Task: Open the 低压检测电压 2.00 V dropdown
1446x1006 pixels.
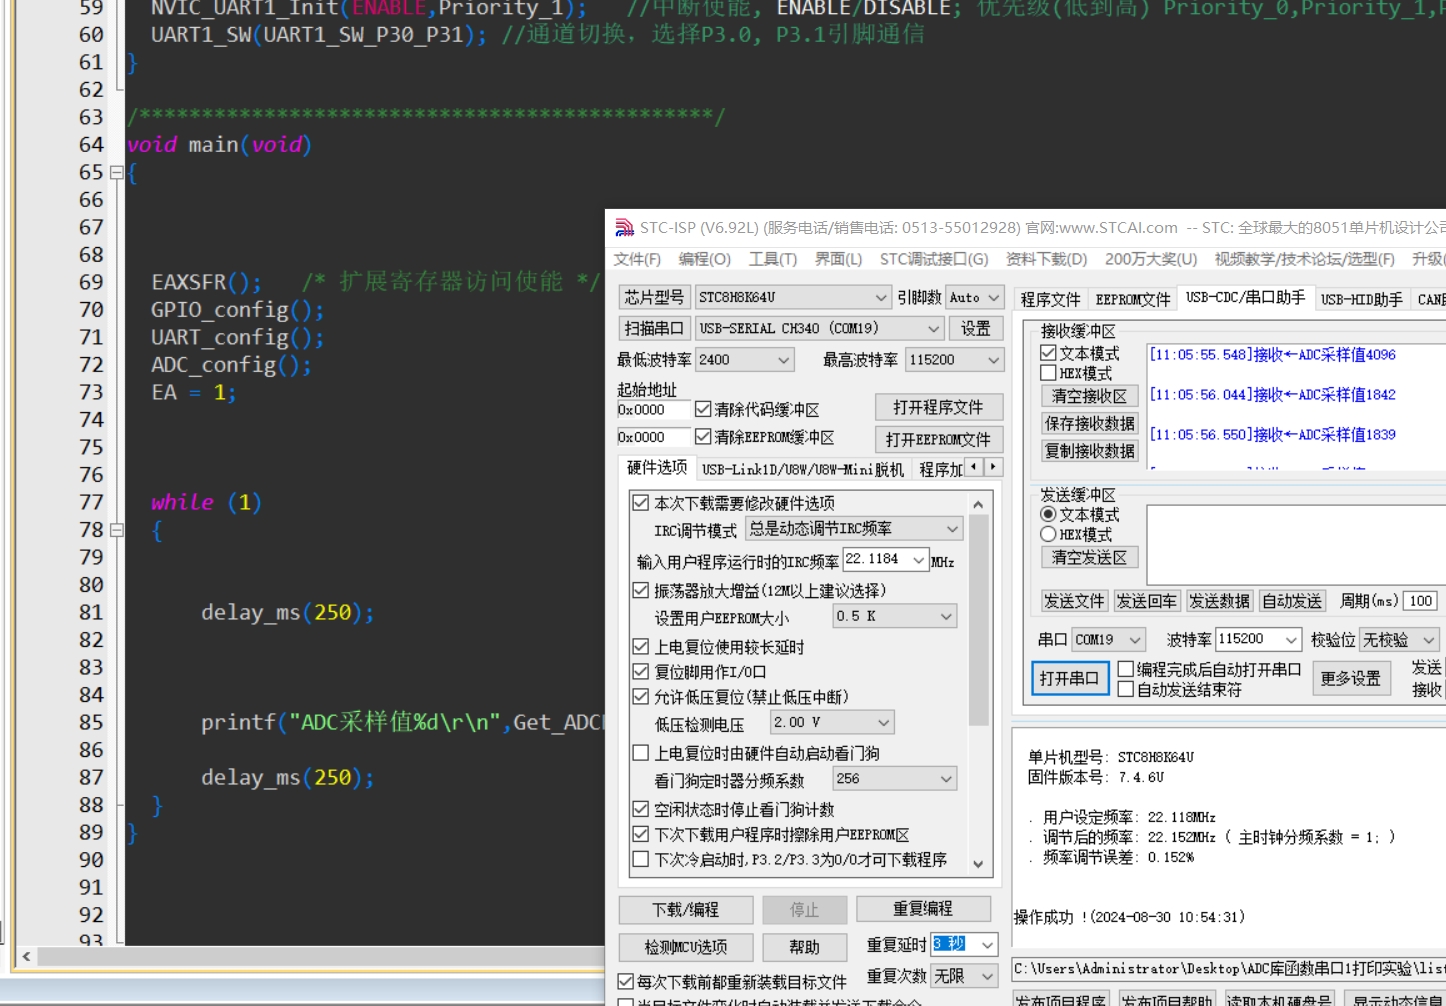Action: tap(832, 722)
